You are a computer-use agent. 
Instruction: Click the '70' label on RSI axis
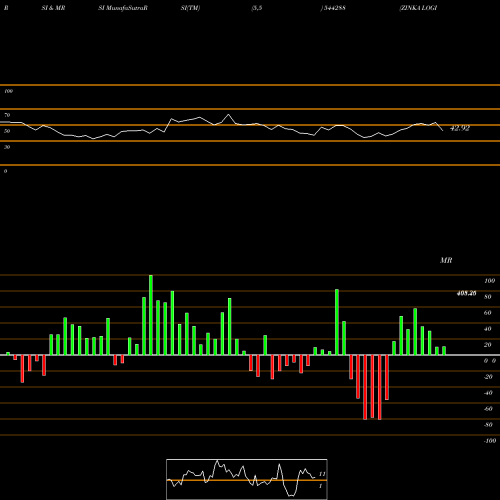click(x=7, y=115)
